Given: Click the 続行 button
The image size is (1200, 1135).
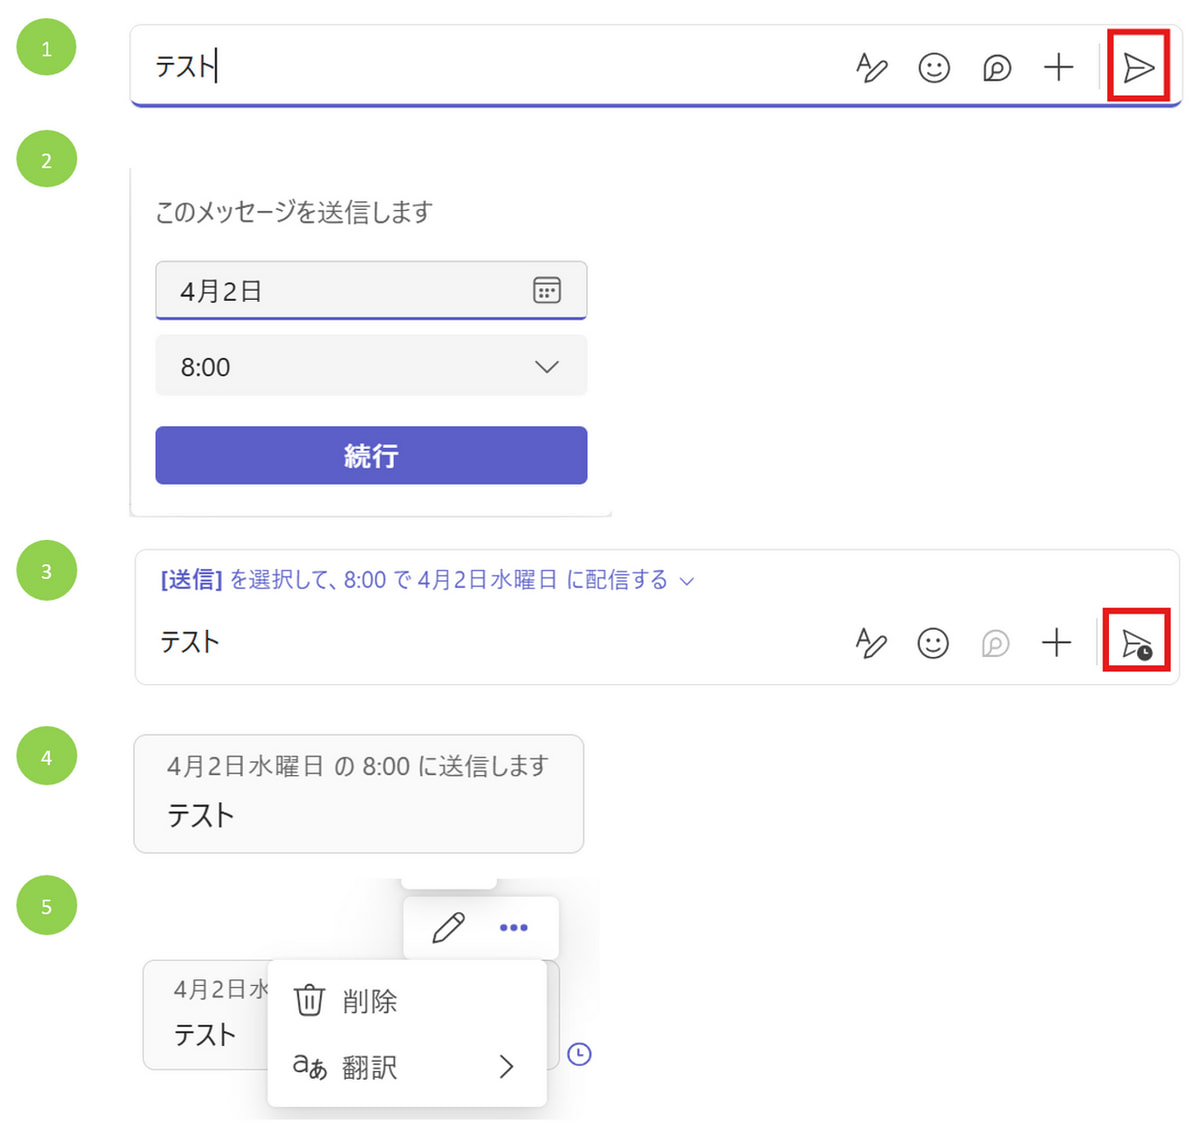Looking at the screenshot, I should [x=371, y=455].
